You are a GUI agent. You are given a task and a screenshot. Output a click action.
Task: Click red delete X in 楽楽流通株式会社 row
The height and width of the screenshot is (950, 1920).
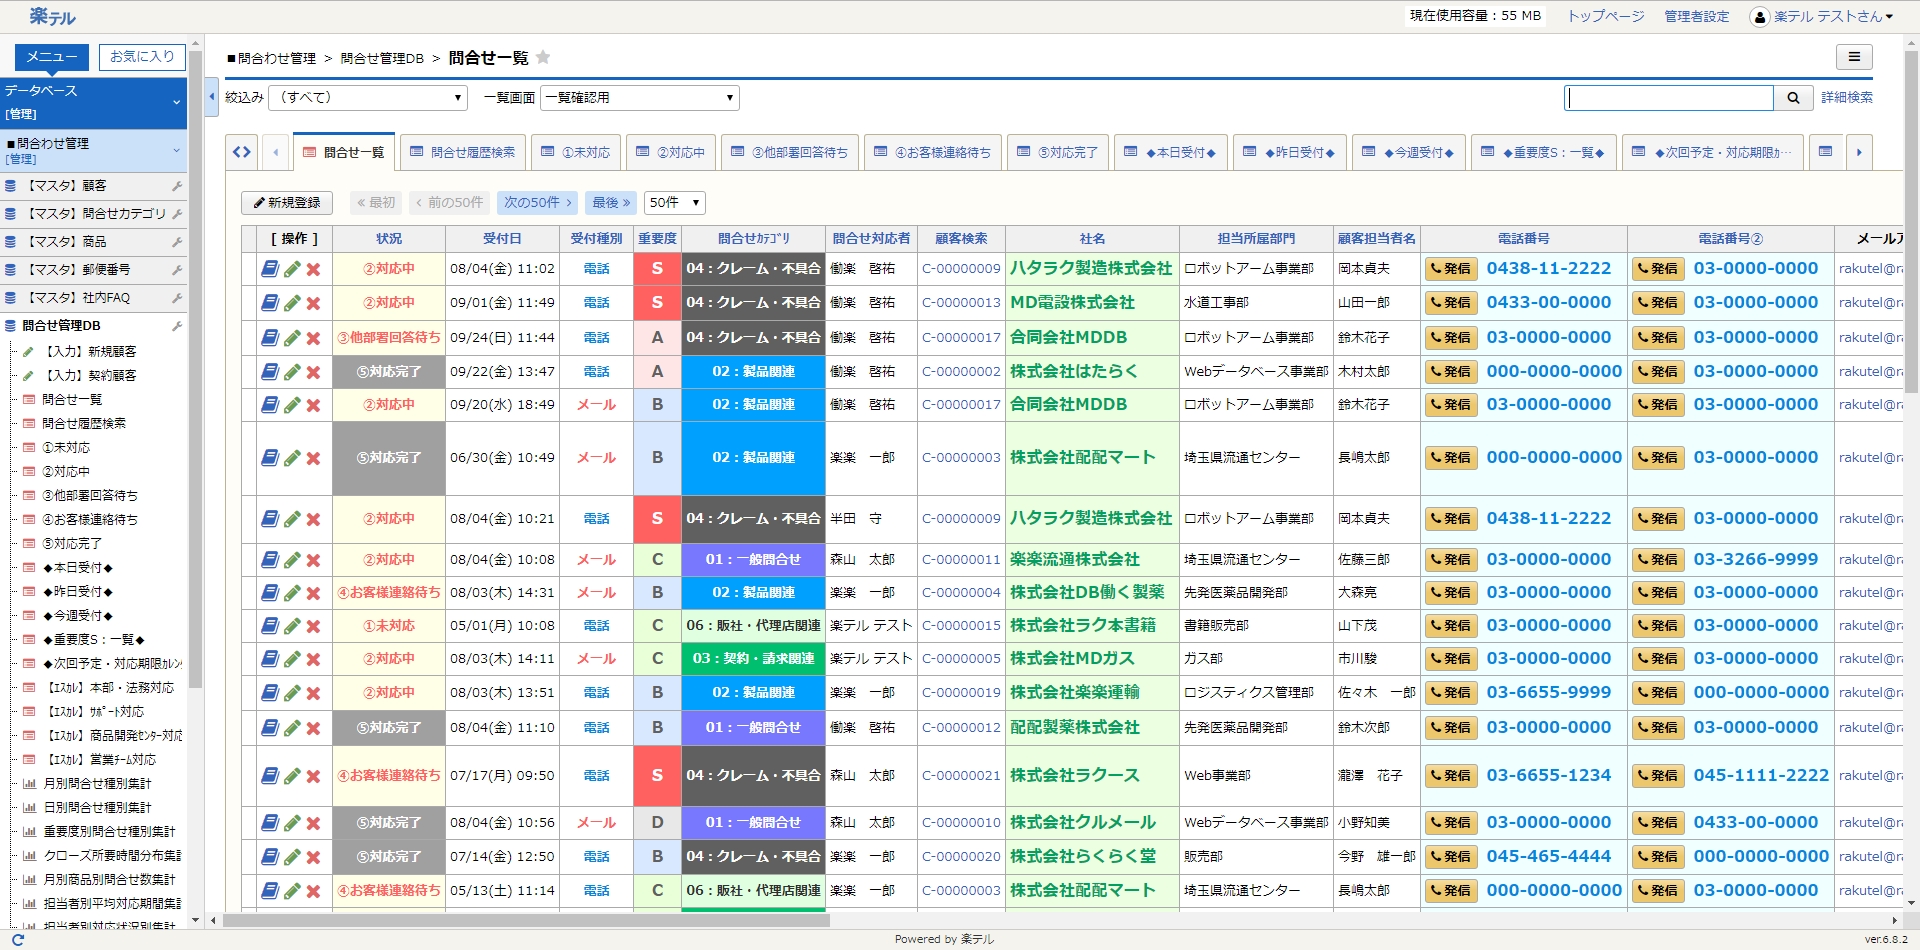pyautogui.click(x=313, y=560)
